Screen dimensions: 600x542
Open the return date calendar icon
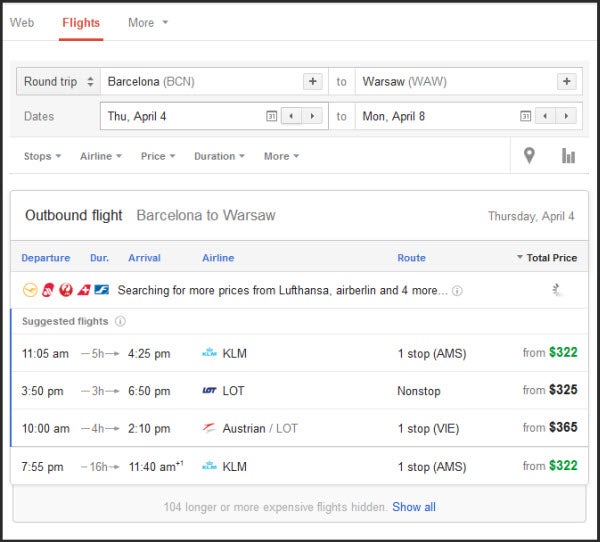point(525,116)
